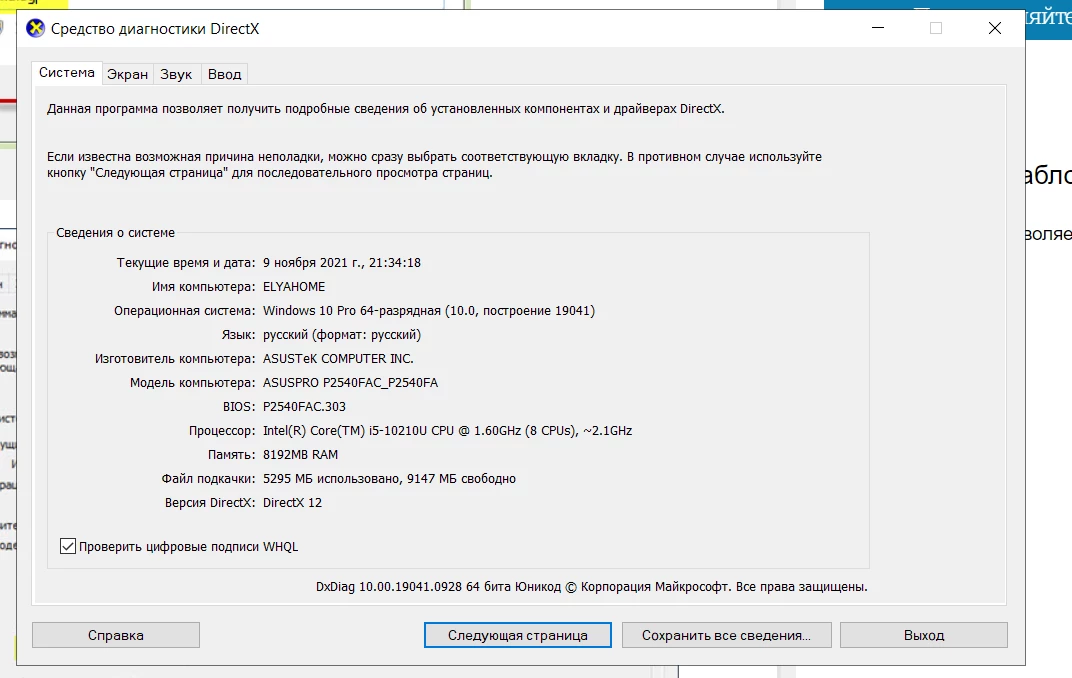Click manufacturer ASUSTeK COMPUTER INC.
Screen dimensions: 1072x678
click(x=338, y=358)
